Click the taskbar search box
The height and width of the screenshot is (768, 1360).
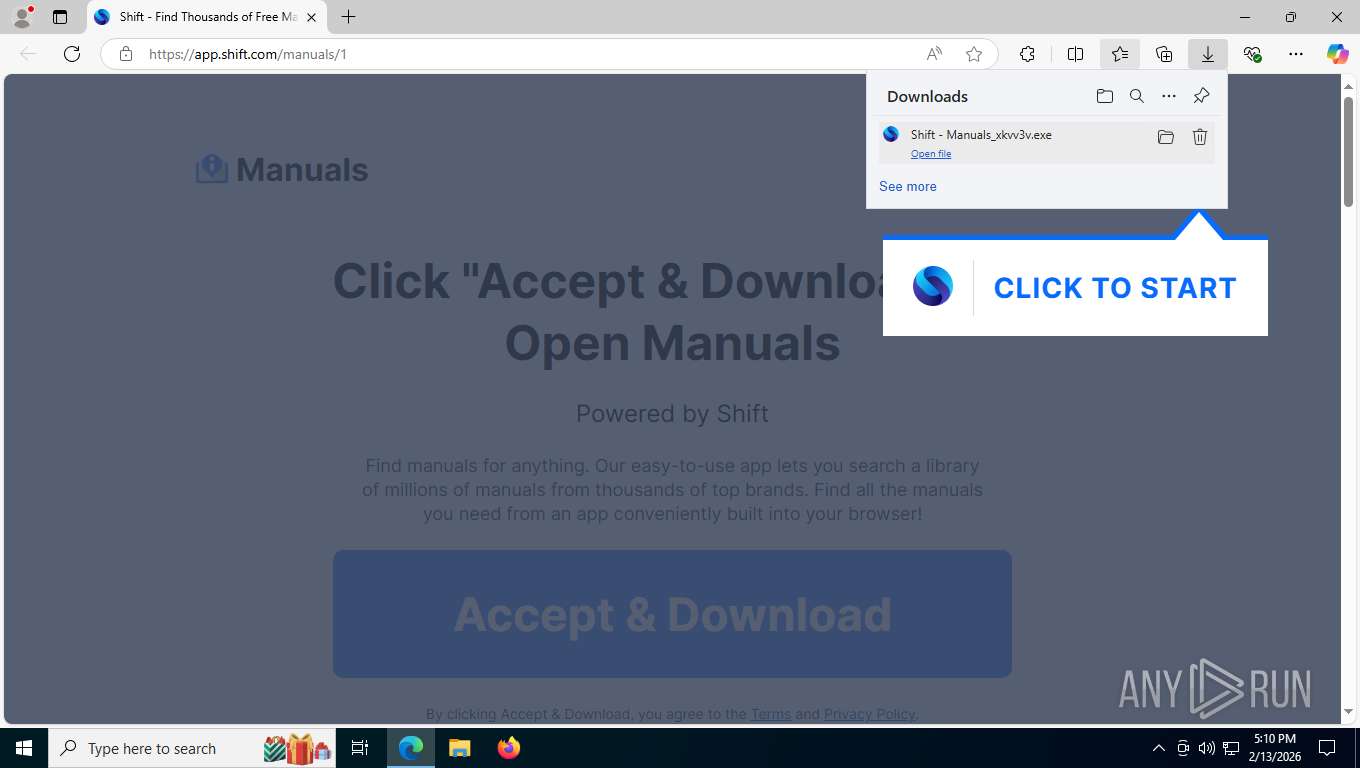click(x=194, y=748)
